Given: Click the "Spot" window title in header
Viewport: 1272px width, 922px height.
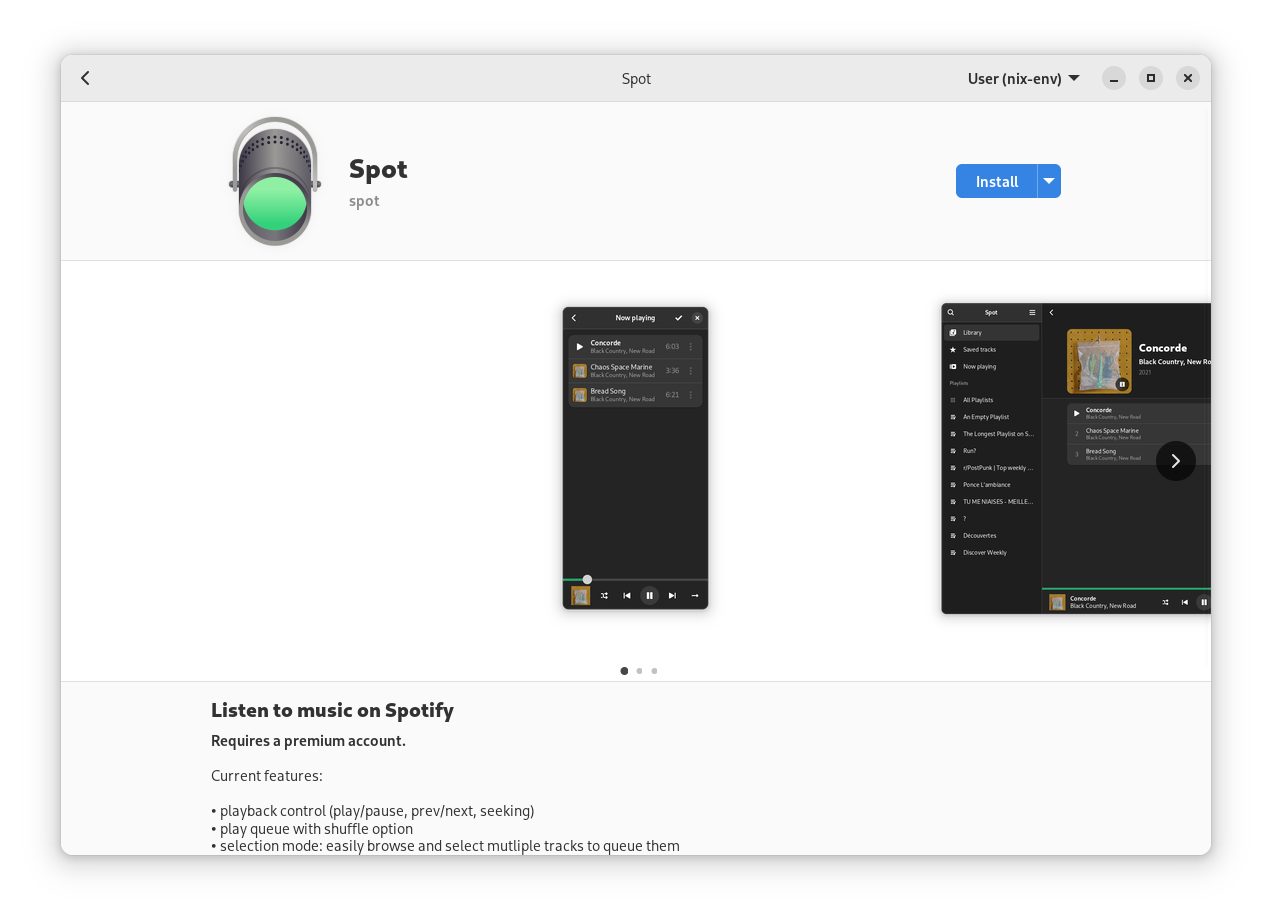Looking at the screenshot, I should click(636, 79).
